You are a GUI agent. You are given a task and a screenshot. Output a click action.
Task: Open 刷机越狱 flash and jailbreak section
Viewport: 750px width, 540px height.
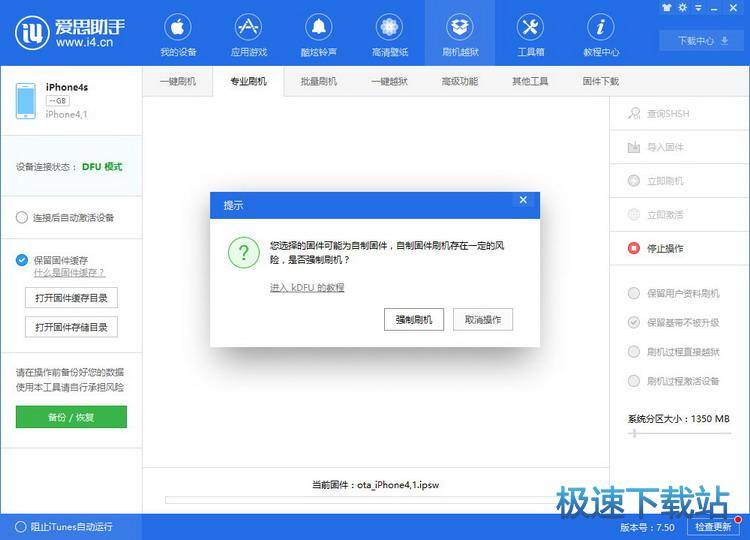tap(460, 35)
